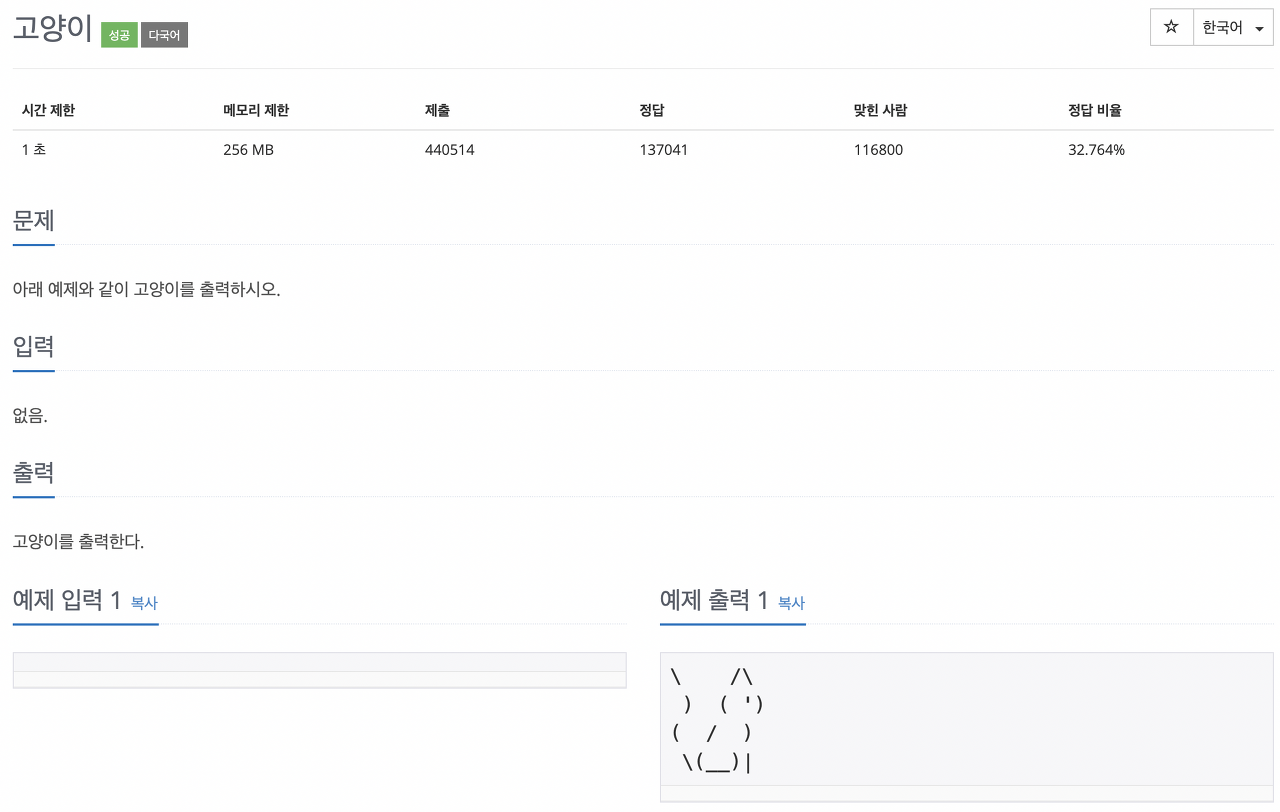Screen dimensions: 1280x812
Task: Click the 출력 section heading
Action: tap(33, 472)
